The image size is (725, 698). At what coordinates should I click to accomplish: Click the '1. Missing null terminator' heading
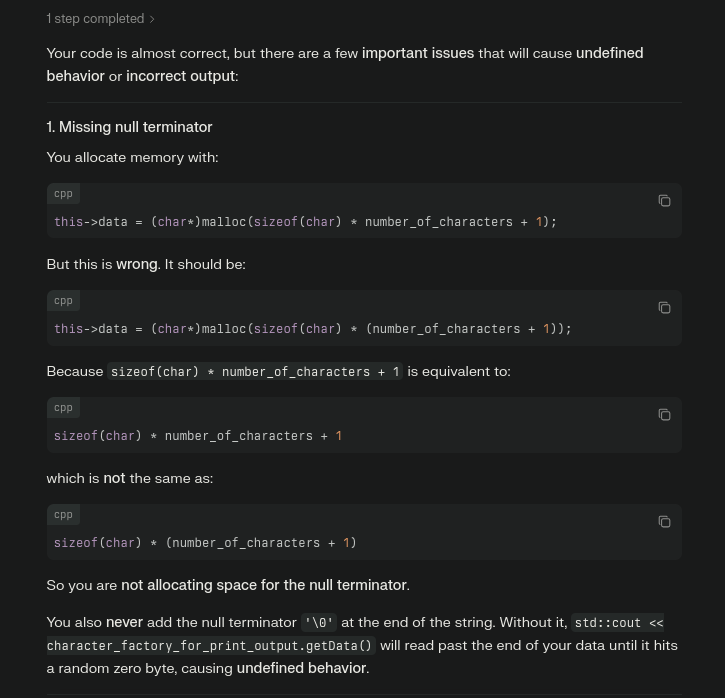click(129, 127)
